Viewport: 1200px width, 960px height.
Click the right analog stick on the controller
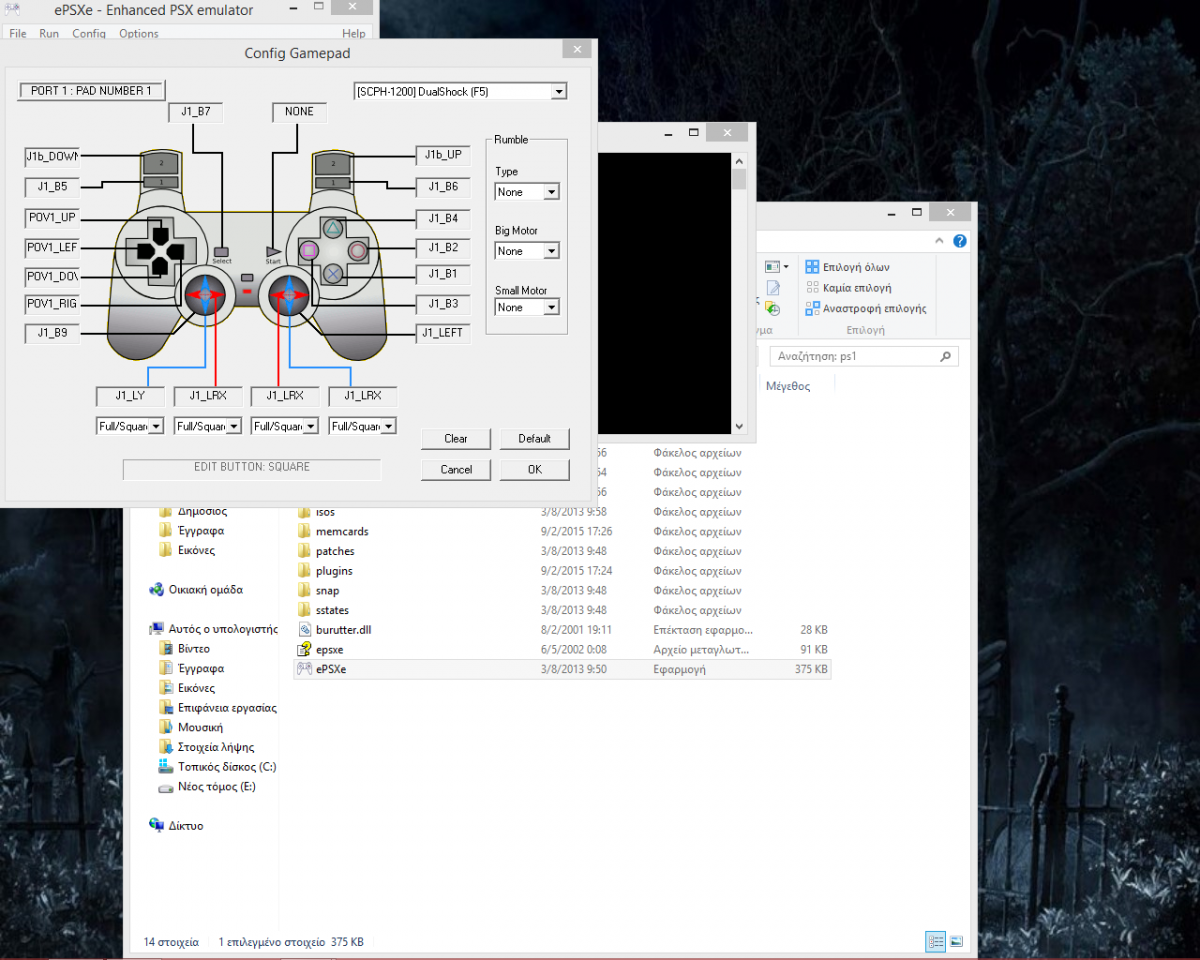point(289,295)
